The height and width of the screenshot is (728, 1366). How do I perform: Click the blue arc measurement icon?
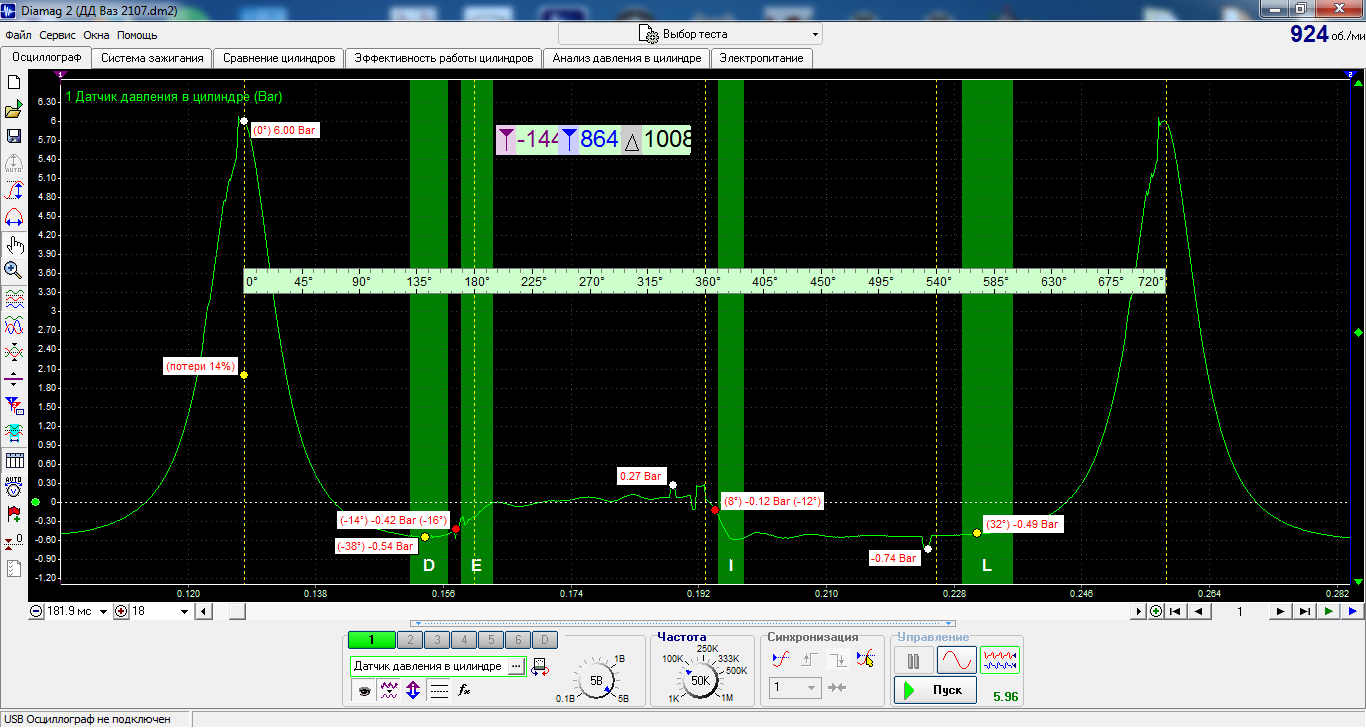click(x=14, y=218)
